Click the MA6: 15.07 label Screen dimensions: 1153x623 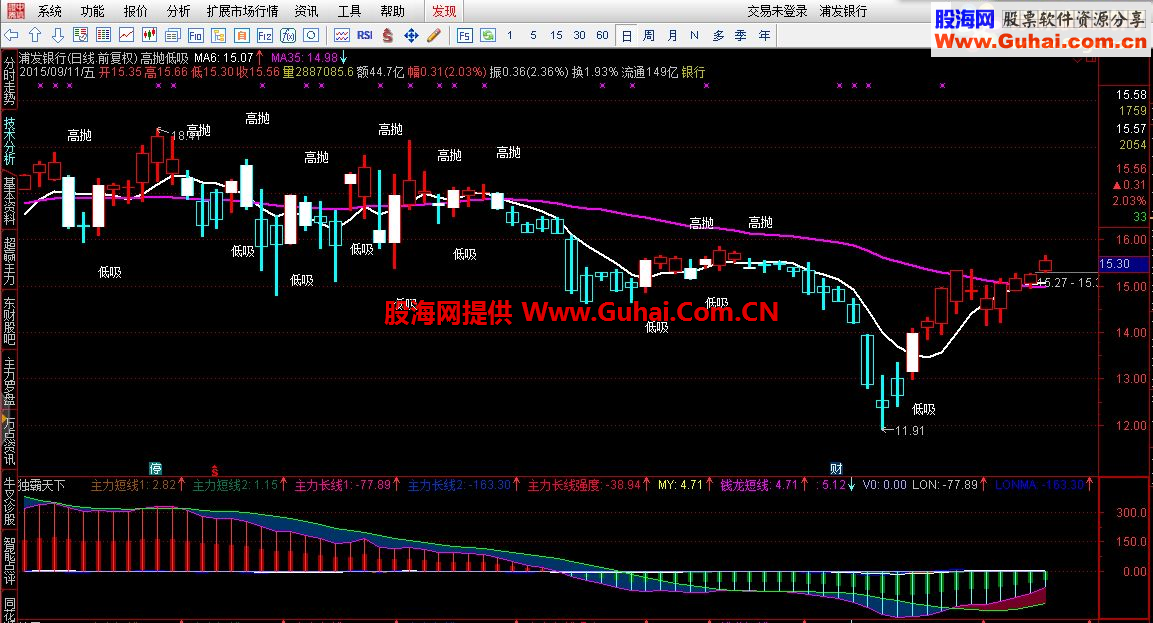point(224,57)
